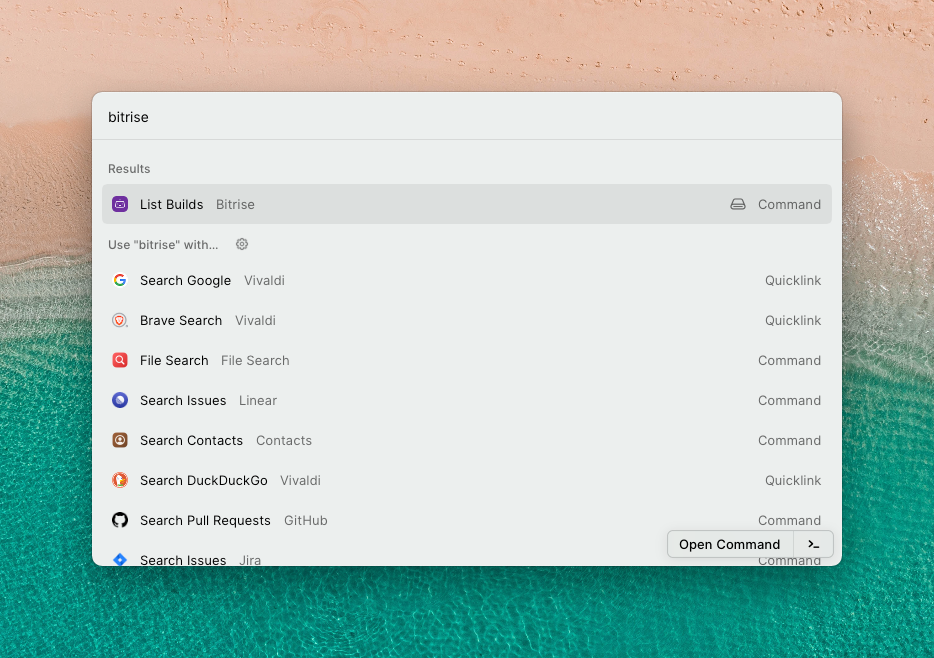
Task: Click the Command label on Search Contacts row
Action: [x=789, y=440]
